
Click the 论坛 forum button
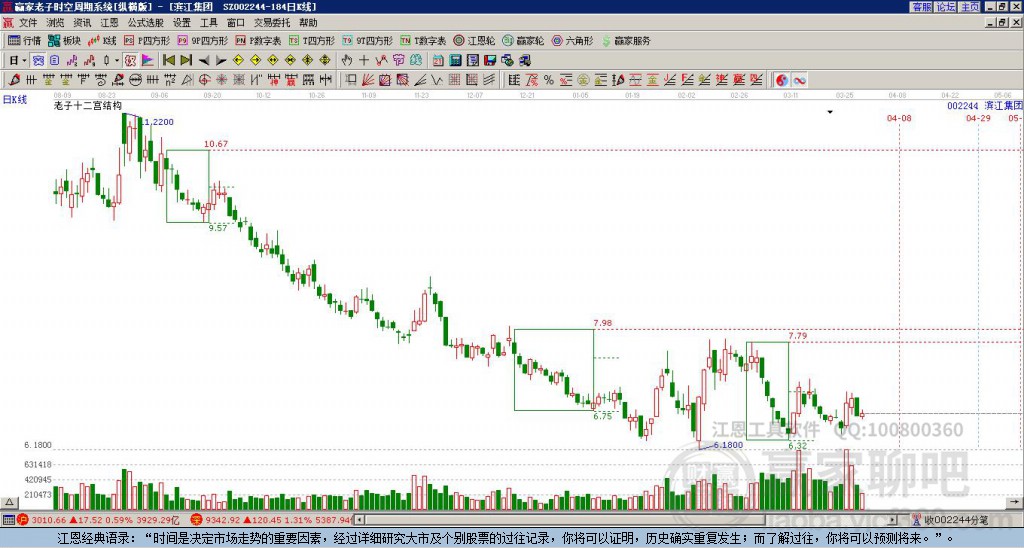[946, 7]
